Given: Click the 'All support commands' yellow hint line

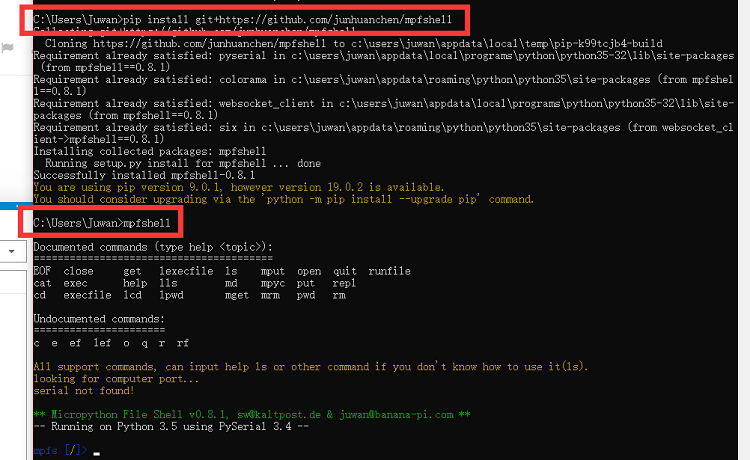Looking at the screenshot, I should point(311,367).
